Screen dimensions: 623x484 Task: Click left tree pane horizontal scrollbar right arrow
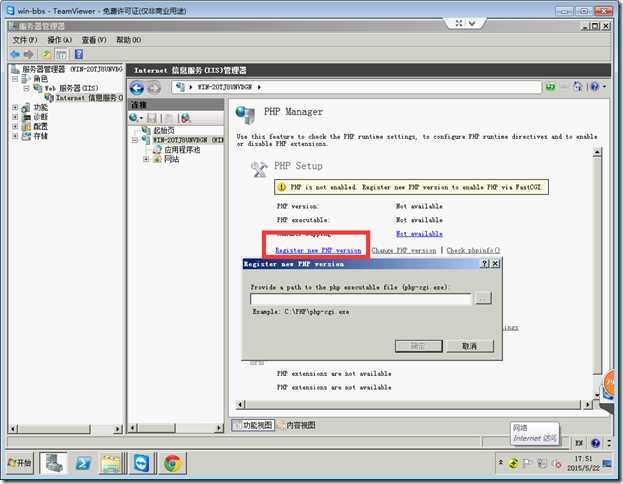pyautogui.click(x=118, y=429)
